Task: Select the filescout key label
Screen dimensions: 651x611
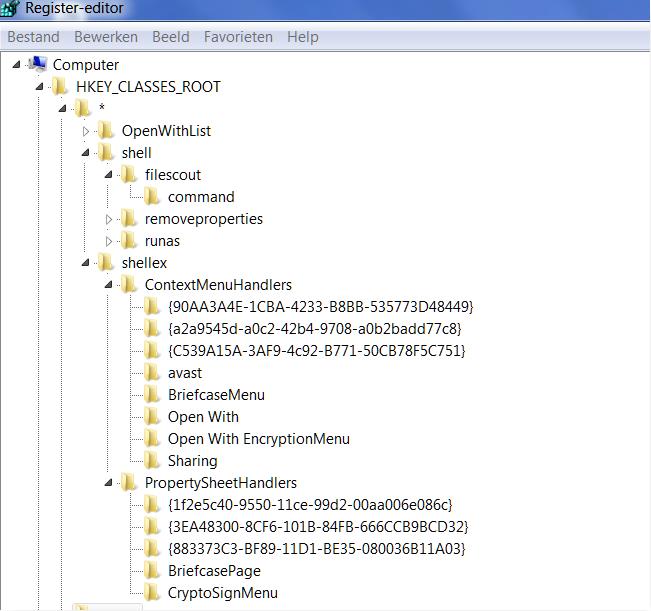Action: pos(173,175)
